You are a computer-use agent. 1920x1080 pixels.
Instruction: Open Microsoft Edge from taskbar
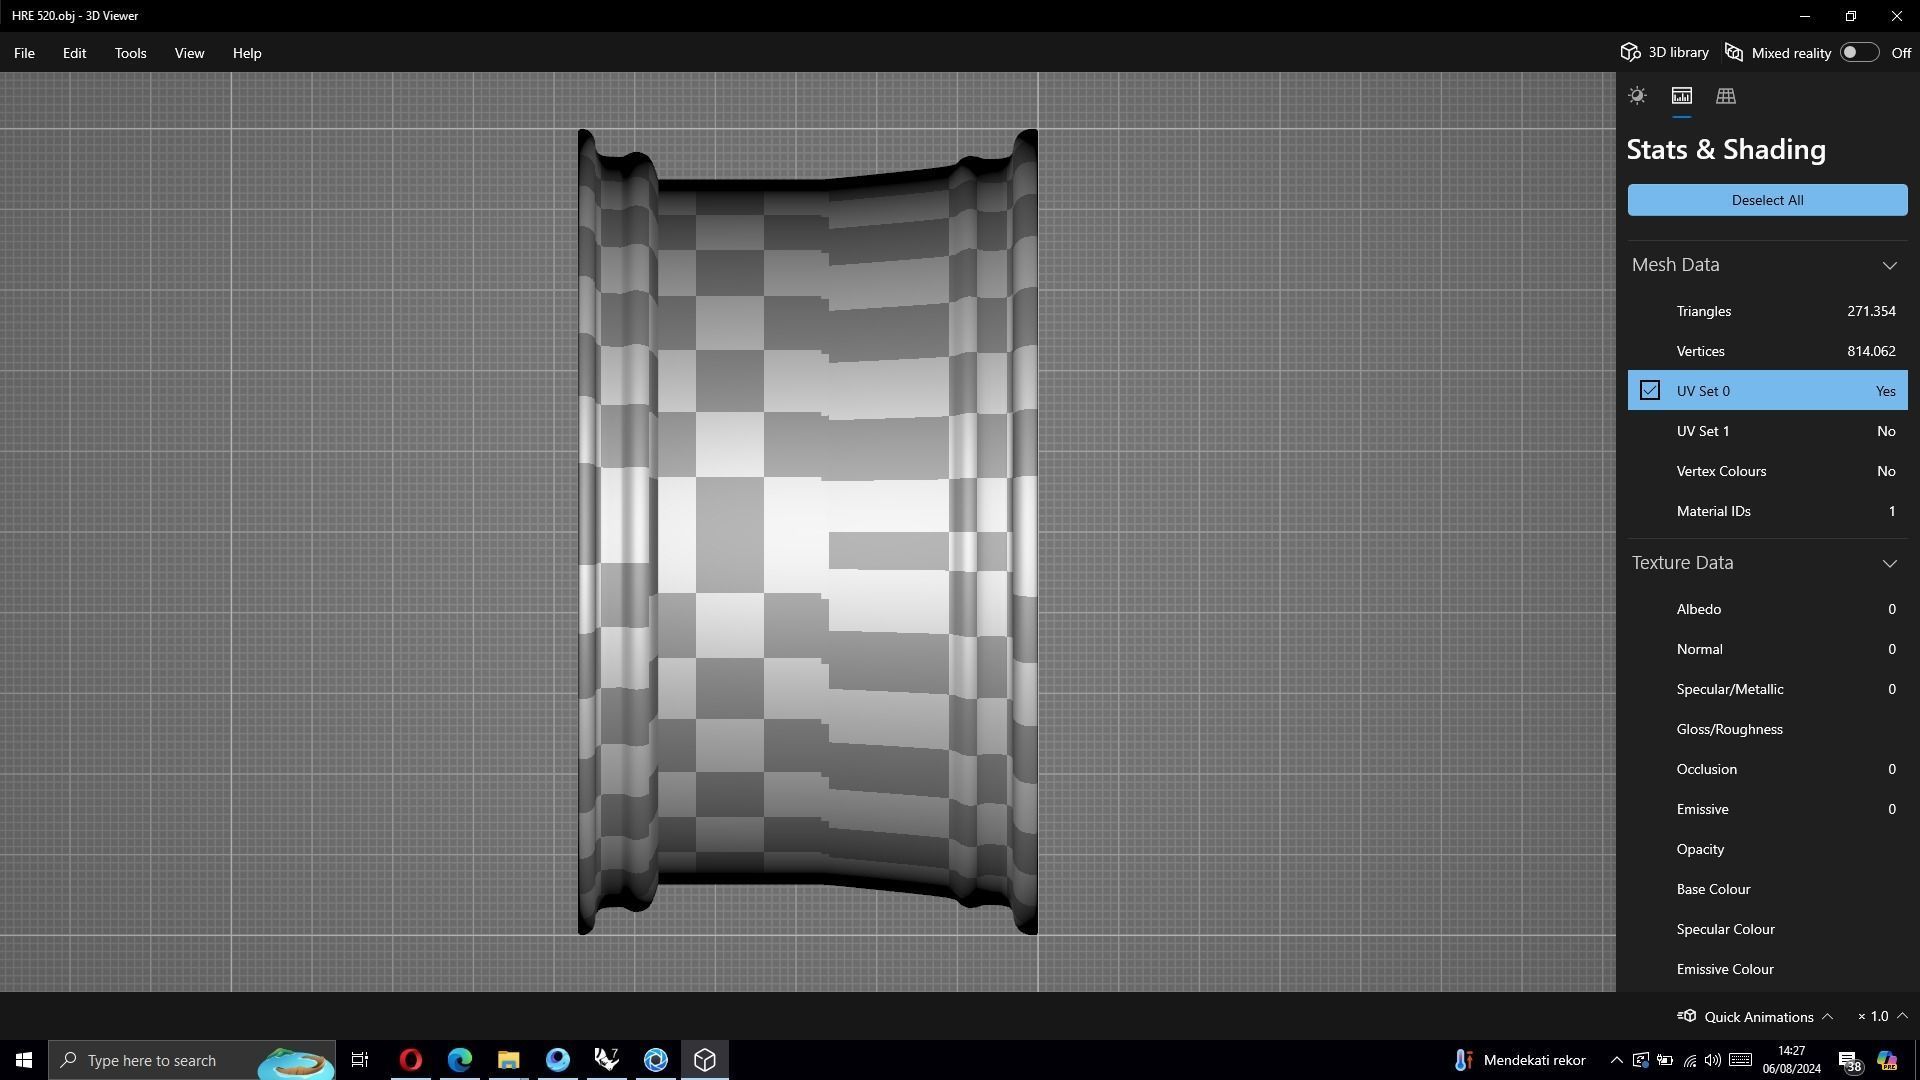(x=460, y=1060)
